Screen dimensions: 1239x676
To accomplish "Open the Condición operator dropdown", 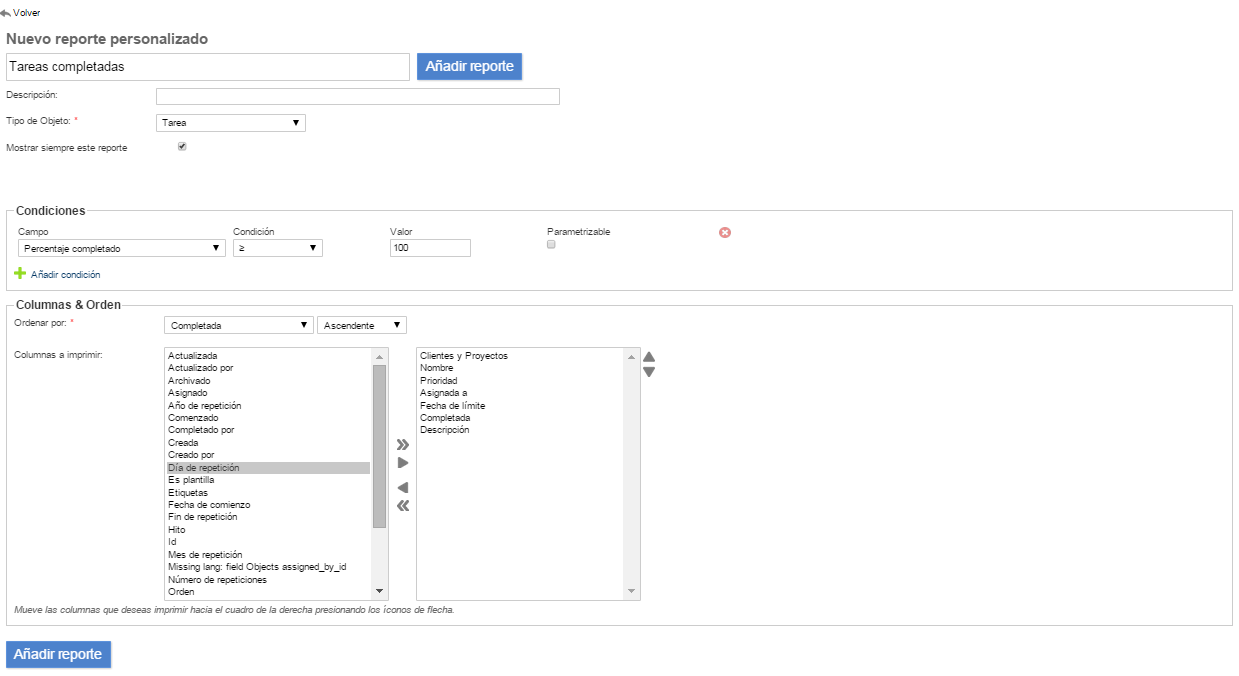I will [277, 248].
